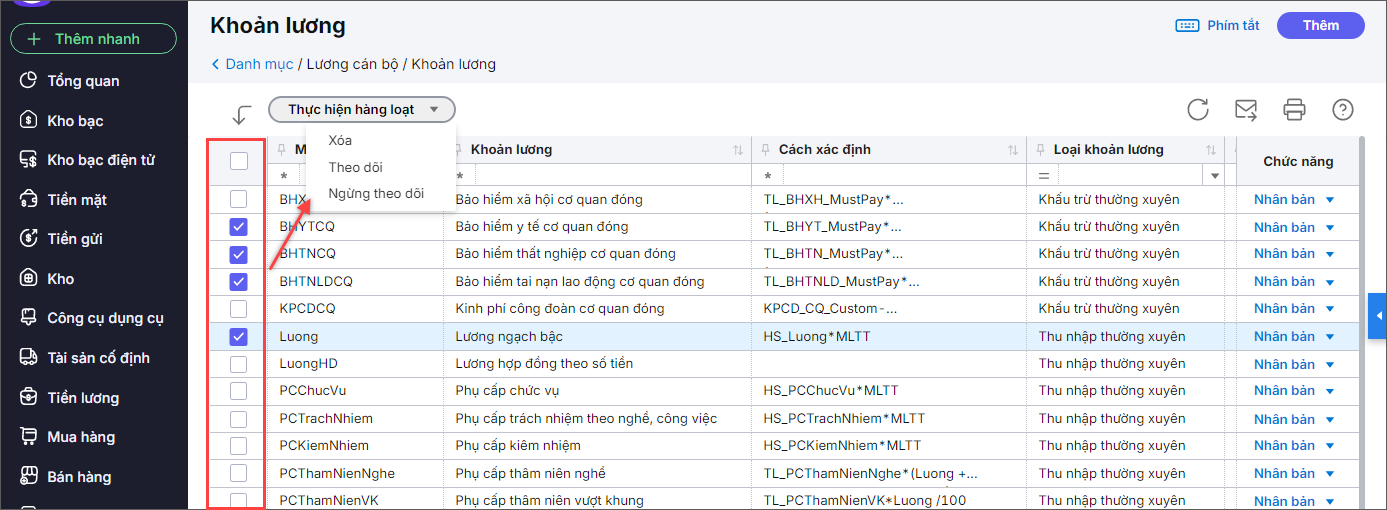Go back via Danh mục breadcrumb link
Image resolution: width=1387 pixels, height=510 pixels.
point(259,64)
